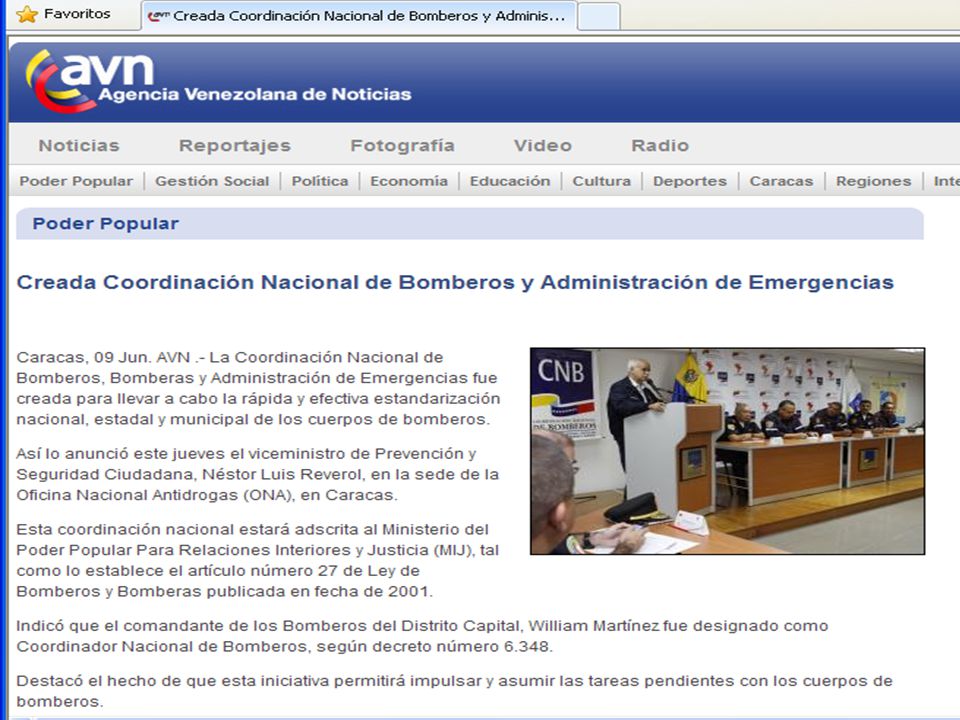
Task: Click the article headline about Bomberos
Action: click(x=455, y=282)
